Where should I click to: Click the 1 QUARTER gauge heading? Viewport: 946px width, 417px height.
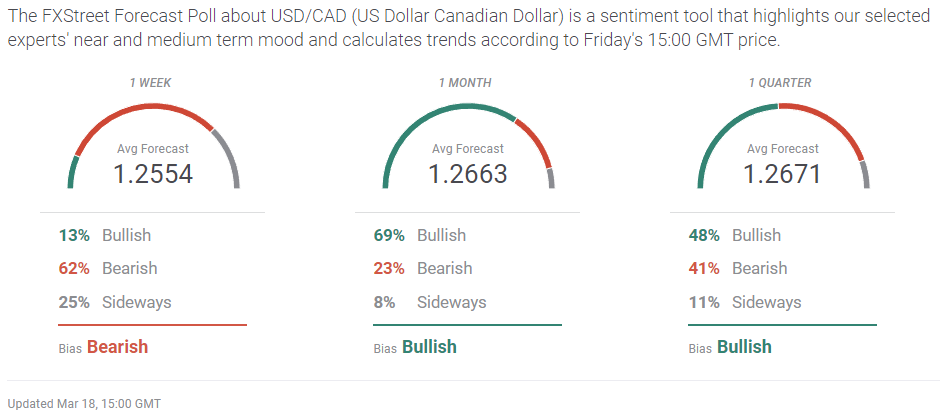pos(780,83)
